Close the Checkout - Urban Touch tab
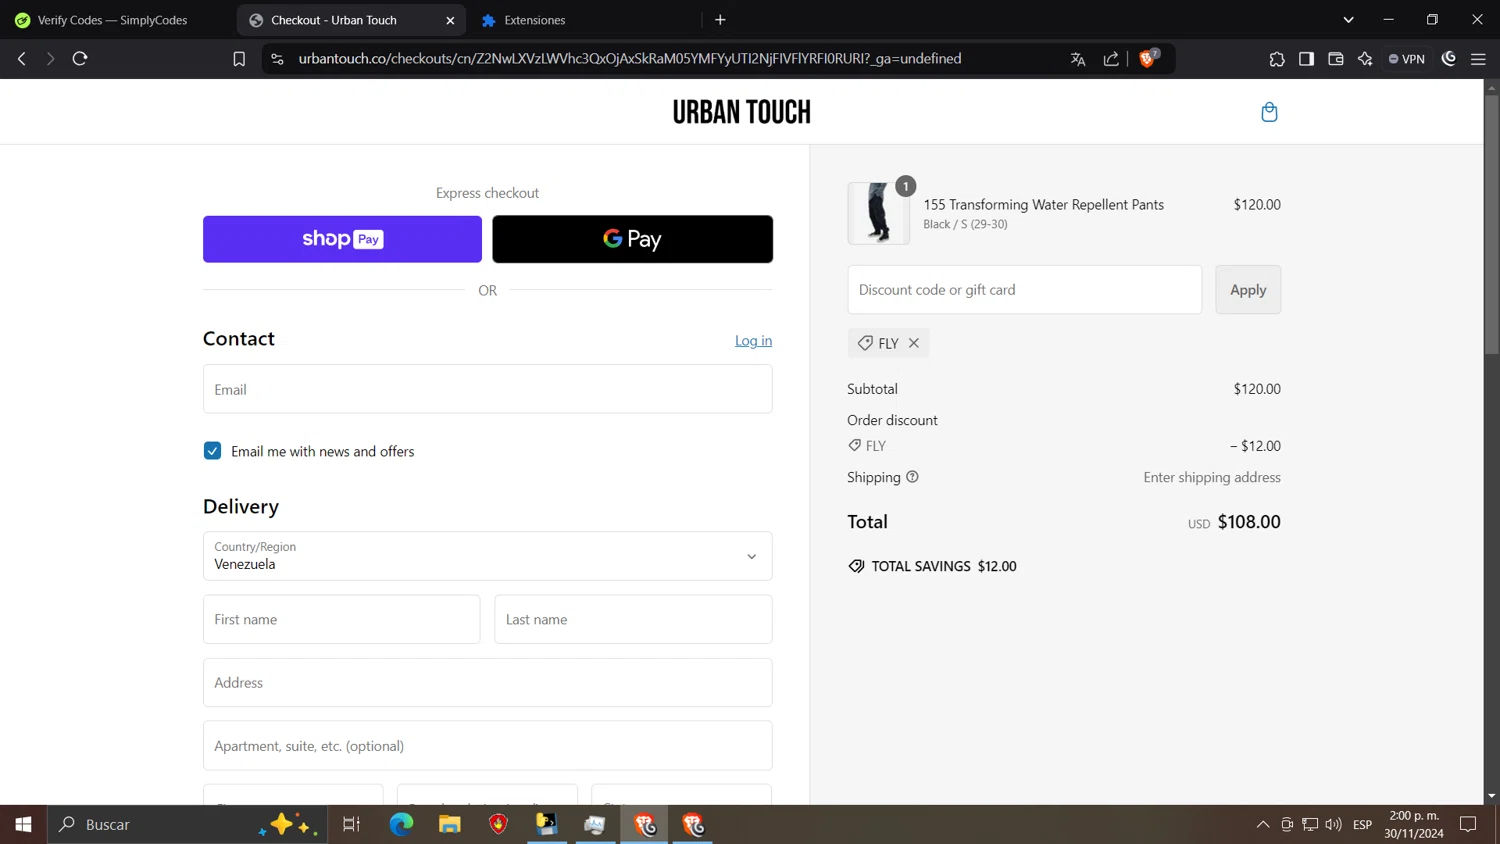 (450, 20)
